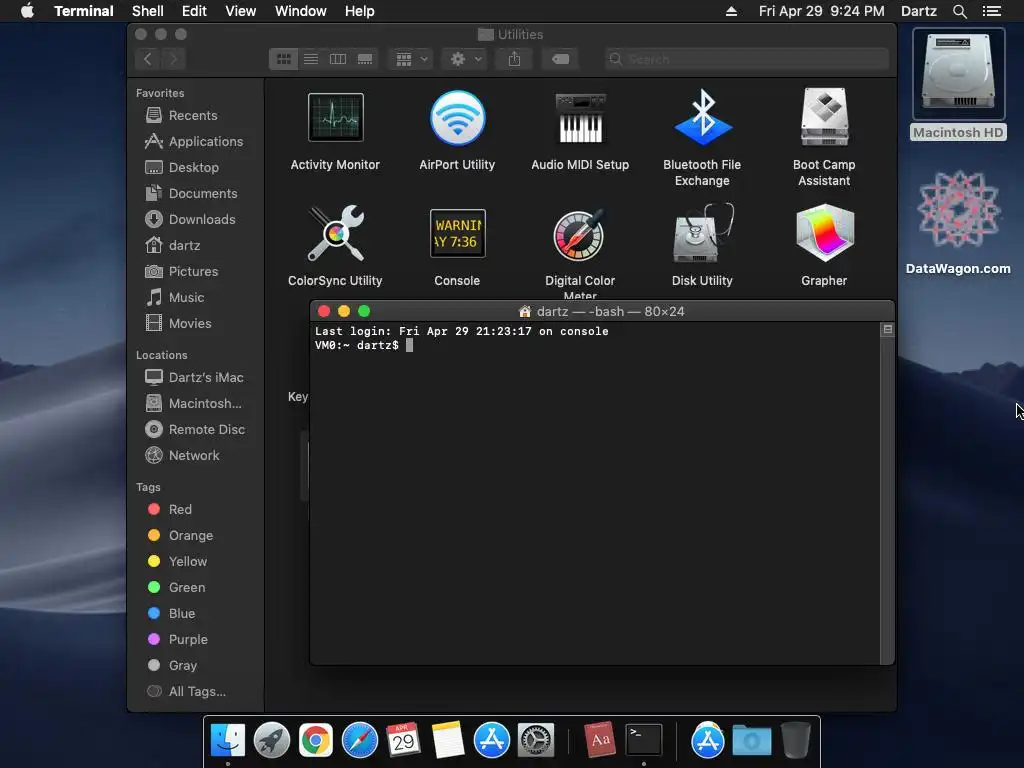Image resolution: width=1024 pixels, height=768 pixels.
Task: Open Dictionary in the Dock
Action: (600, 740)
